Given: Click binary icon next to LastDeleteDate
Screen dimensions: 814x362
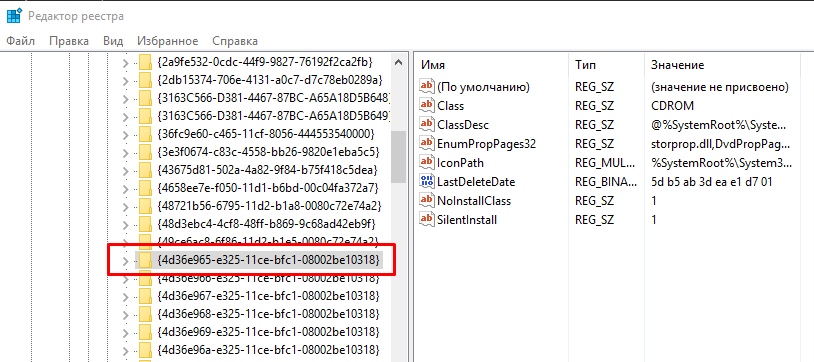Looking at the screenshot, I should pos(427,182).
